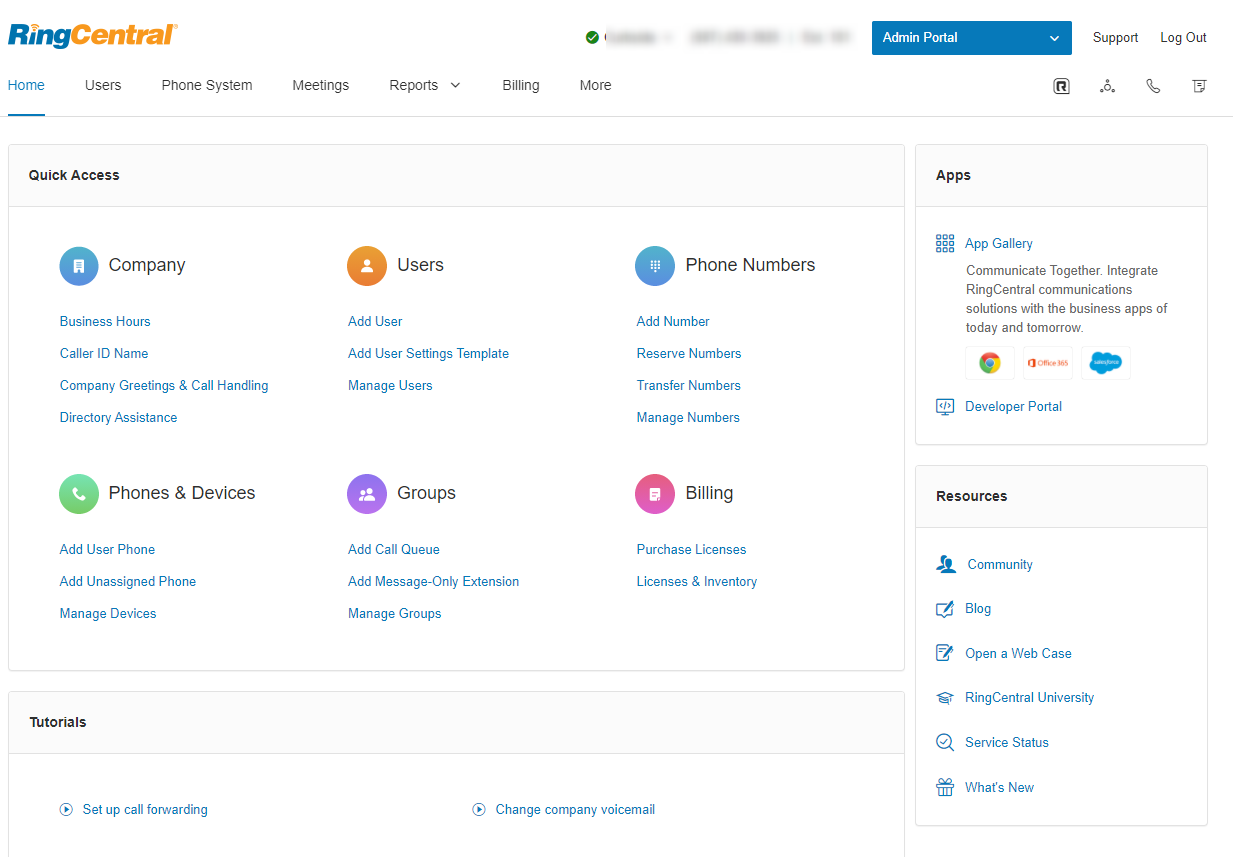Click Add Call Queue link
The image size is (1233, 857).
[394, 550]
